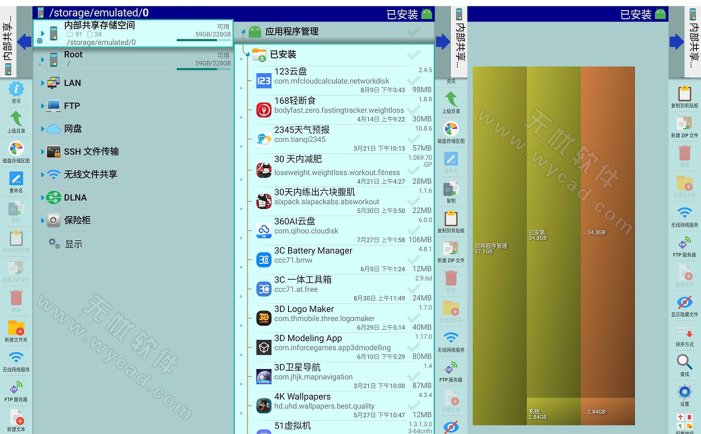Click 复制到剪贴板 clipboard icon in the far-right-edge toolbar
This screenshot has height=434, width=701.
click(684, 94)
